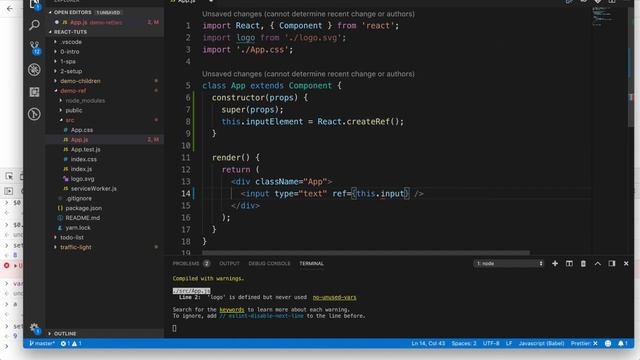This screenshot has height=360, width=640.
Task: Expand the demo-children folder
Action: click(80, 81)
